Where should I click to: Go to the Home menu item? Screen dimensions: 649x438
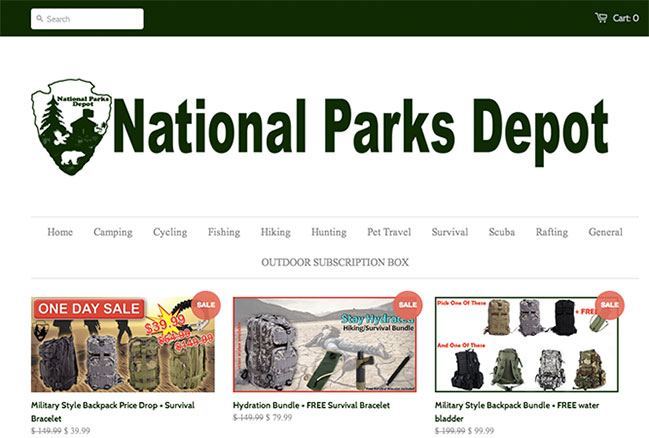click(x=60, y=232)
